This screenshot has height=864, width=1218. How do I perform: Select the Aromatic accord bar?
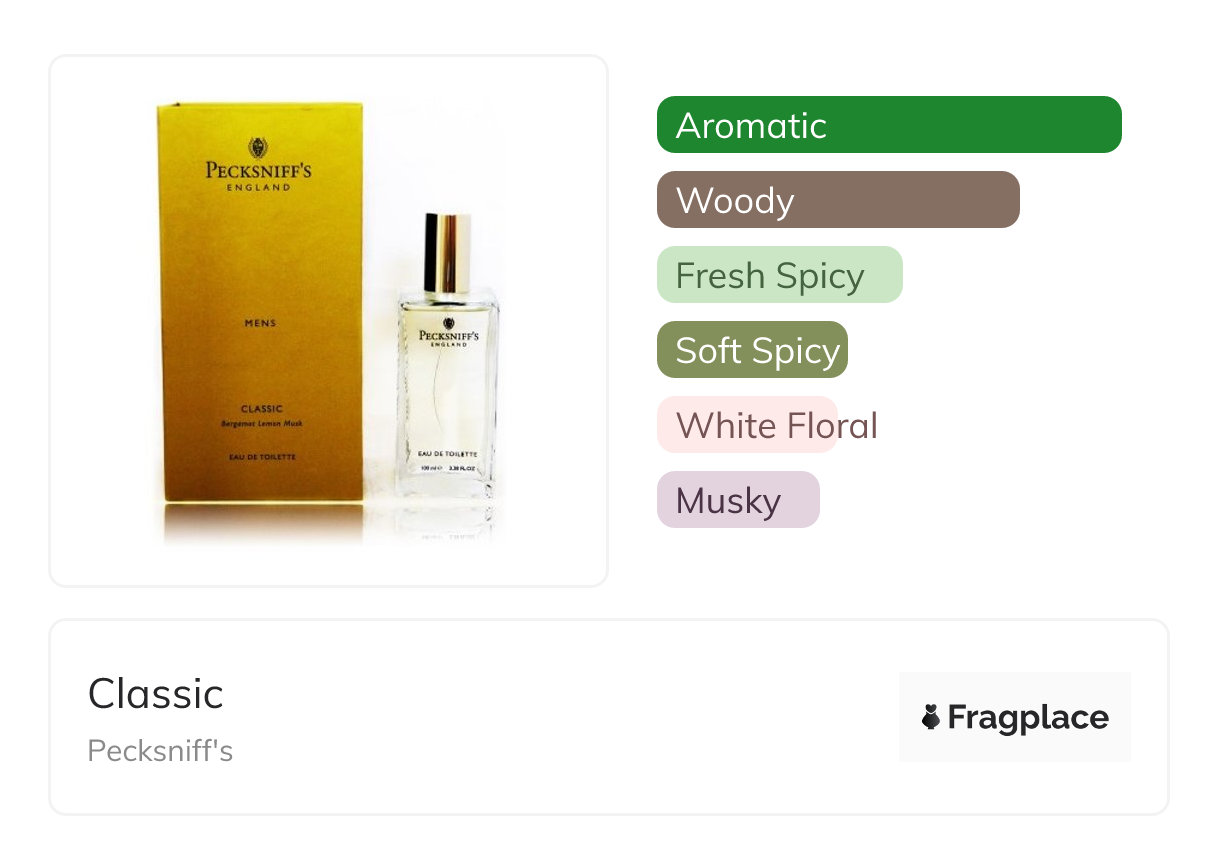[889, 125]
